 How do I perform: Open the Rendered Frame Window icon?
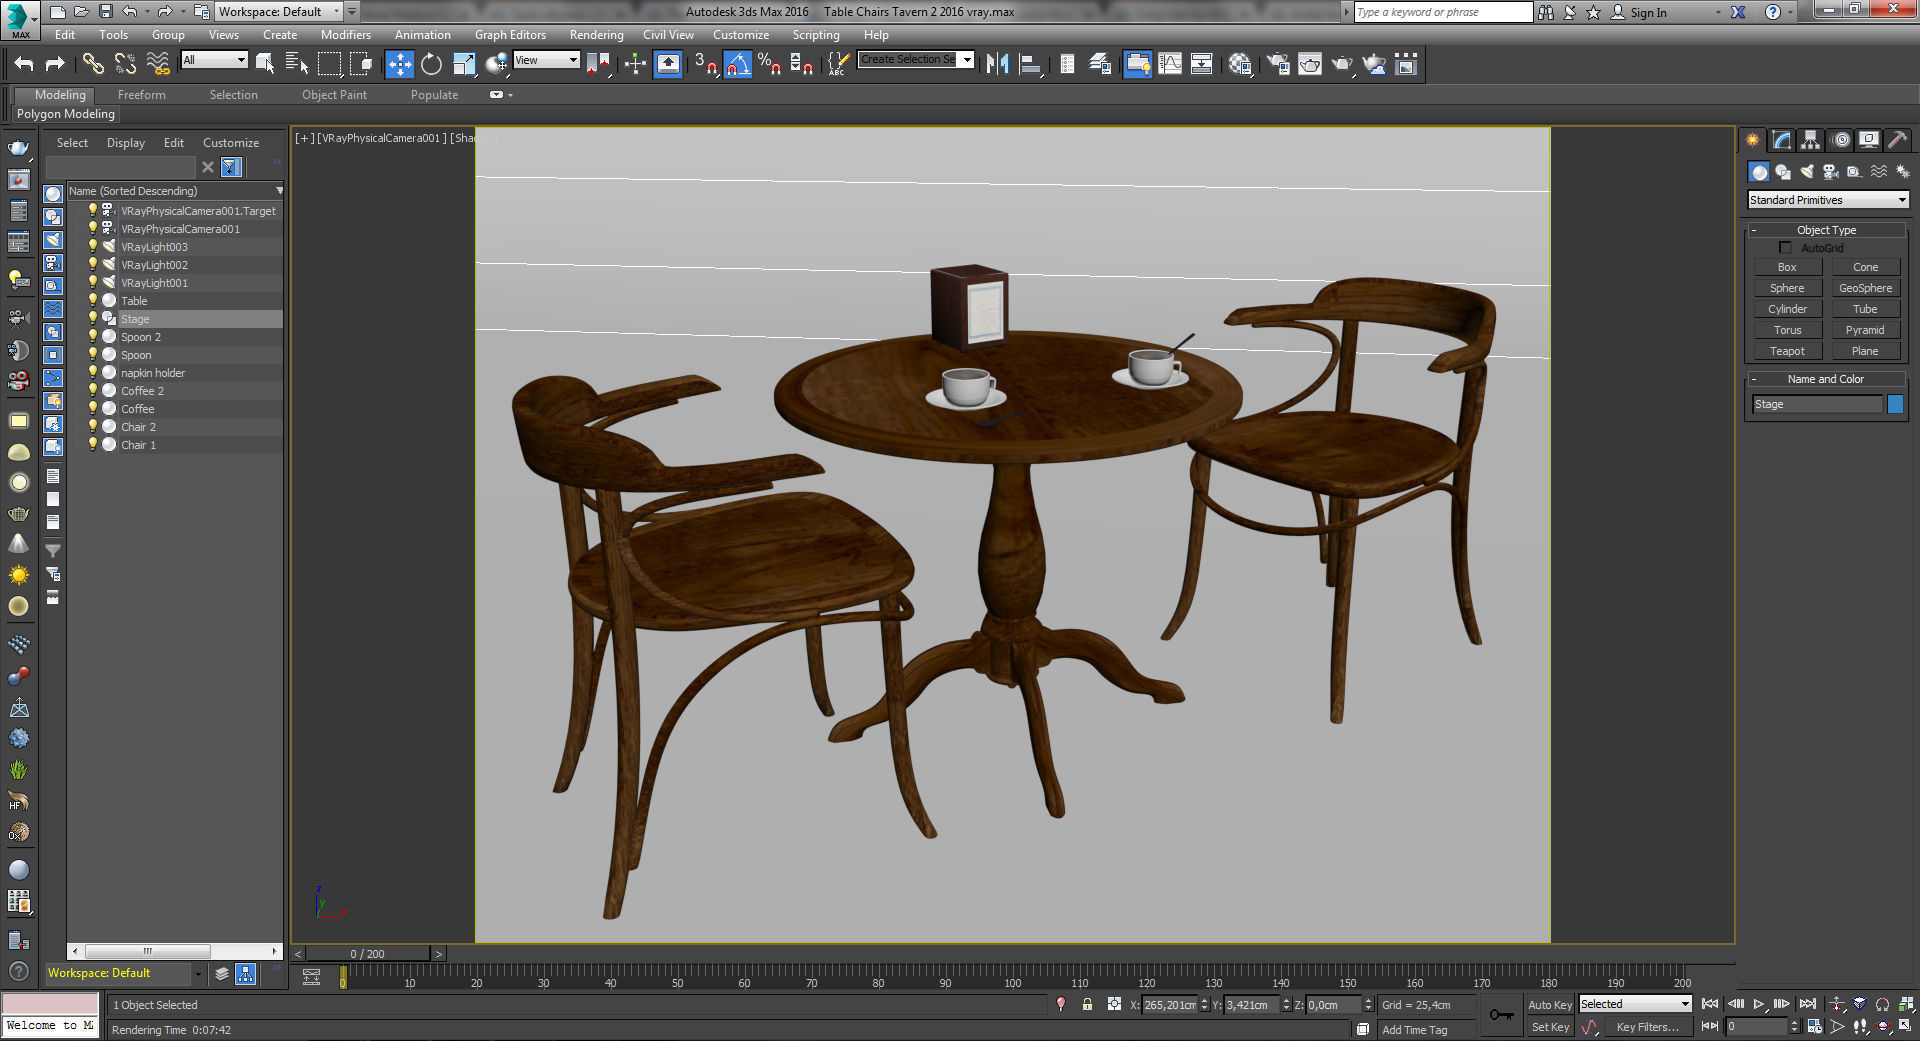[x=1310, y=64]
